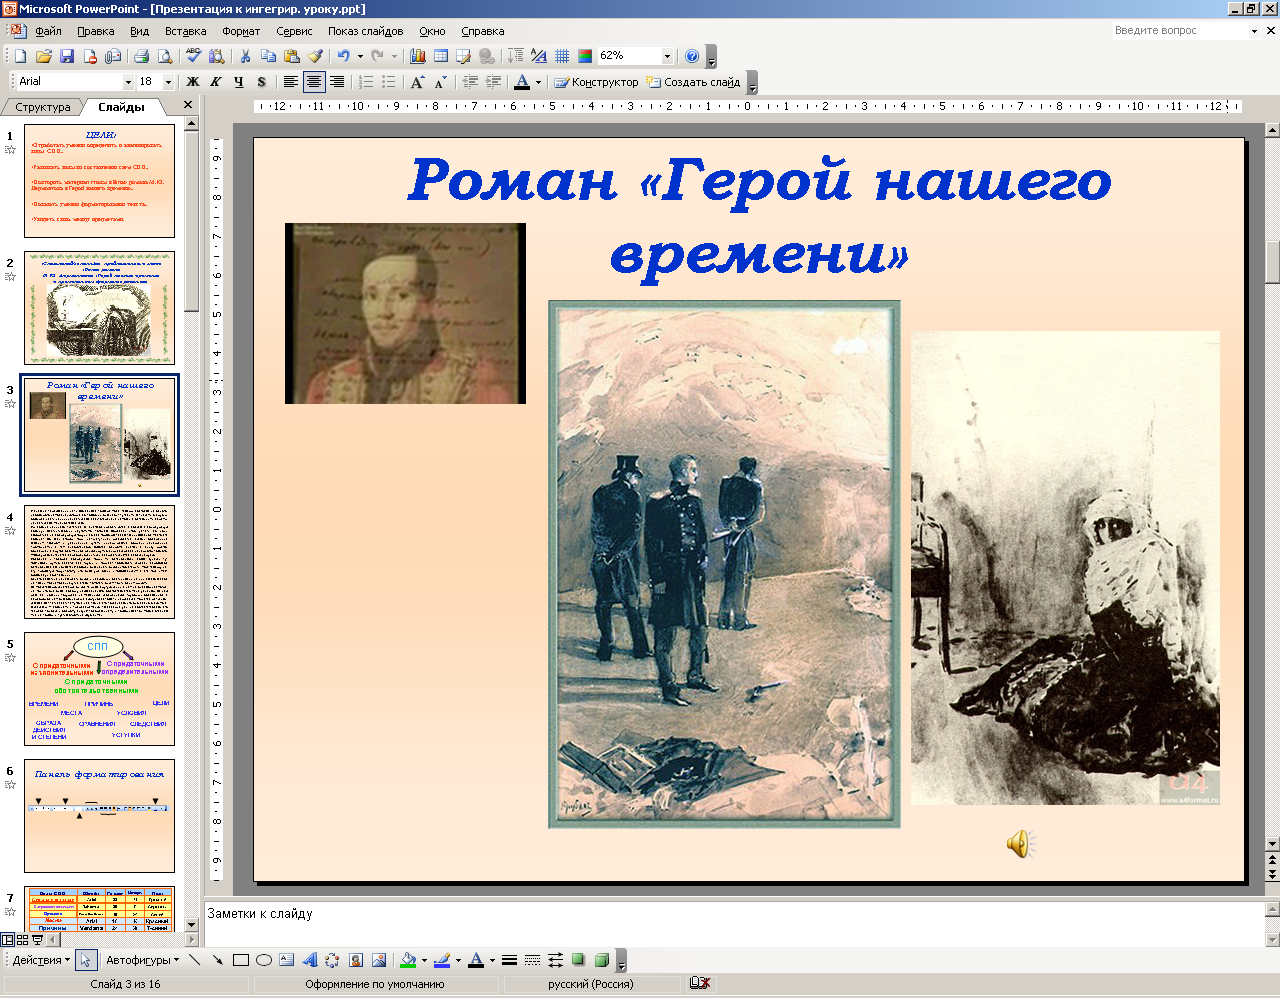Insert WordArt object
The width and height of the screenshot is (1280, 998).
pos(310,960)
